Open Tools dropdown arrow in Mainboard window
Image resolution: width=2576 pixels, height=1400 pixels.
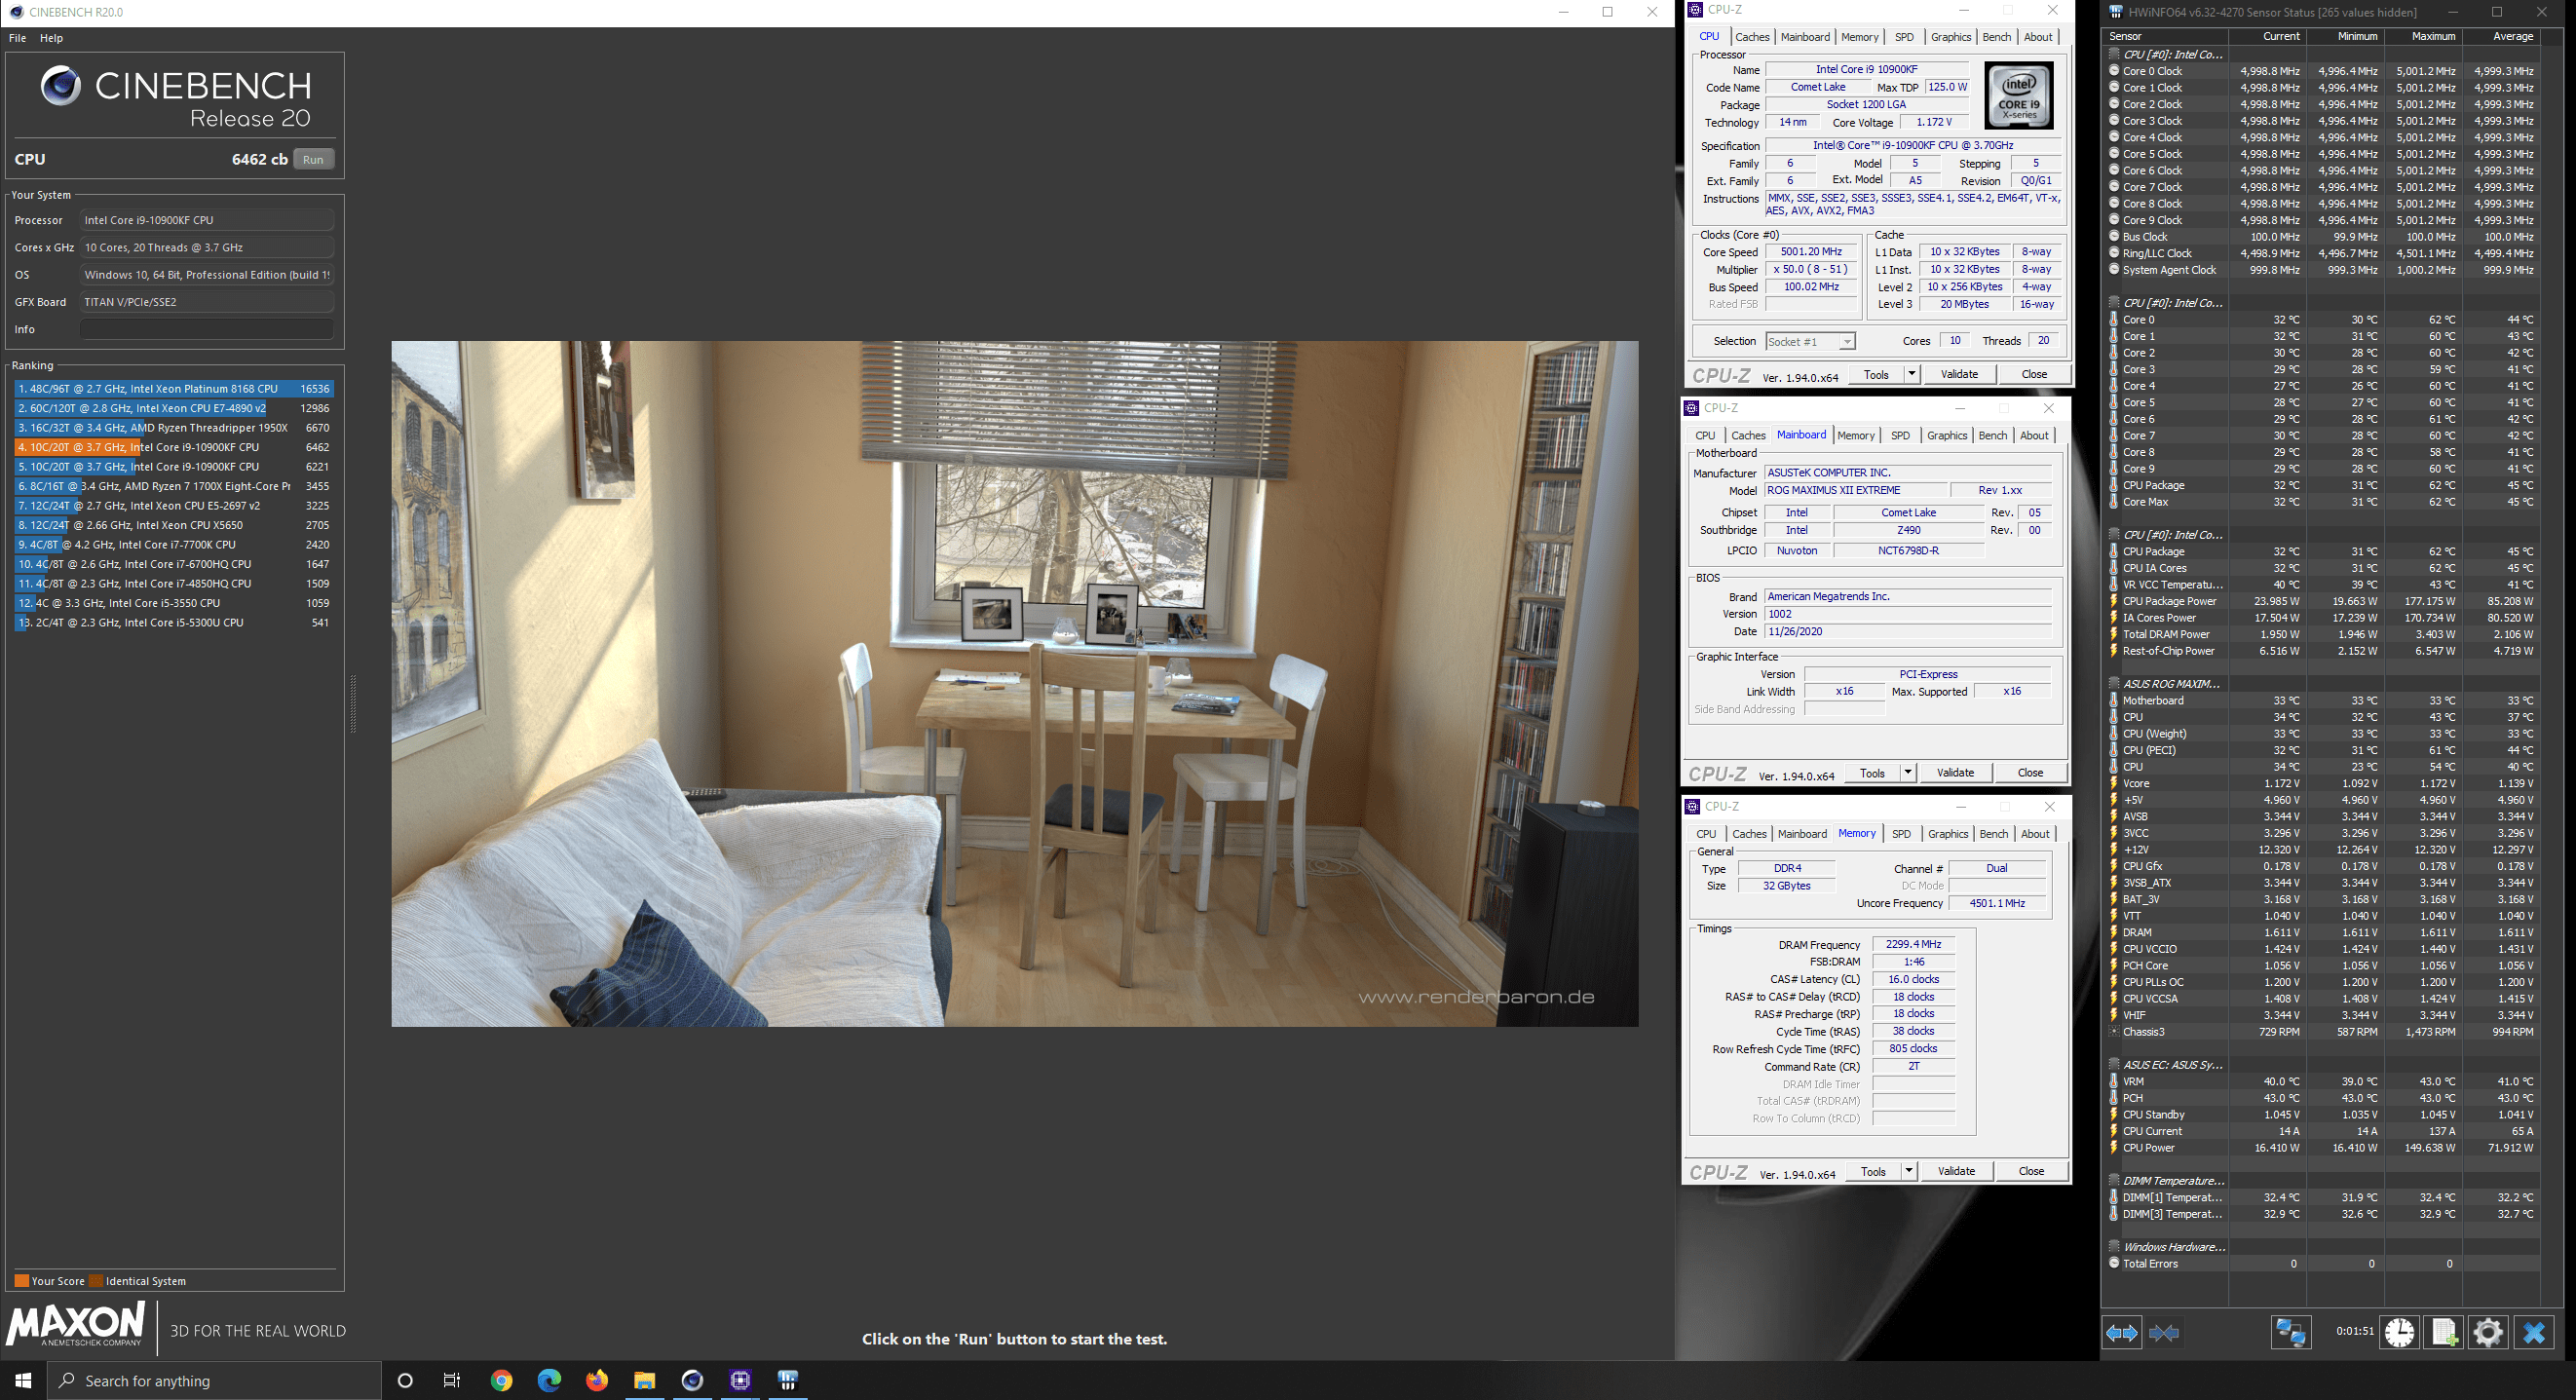[x=1907, y=773]
